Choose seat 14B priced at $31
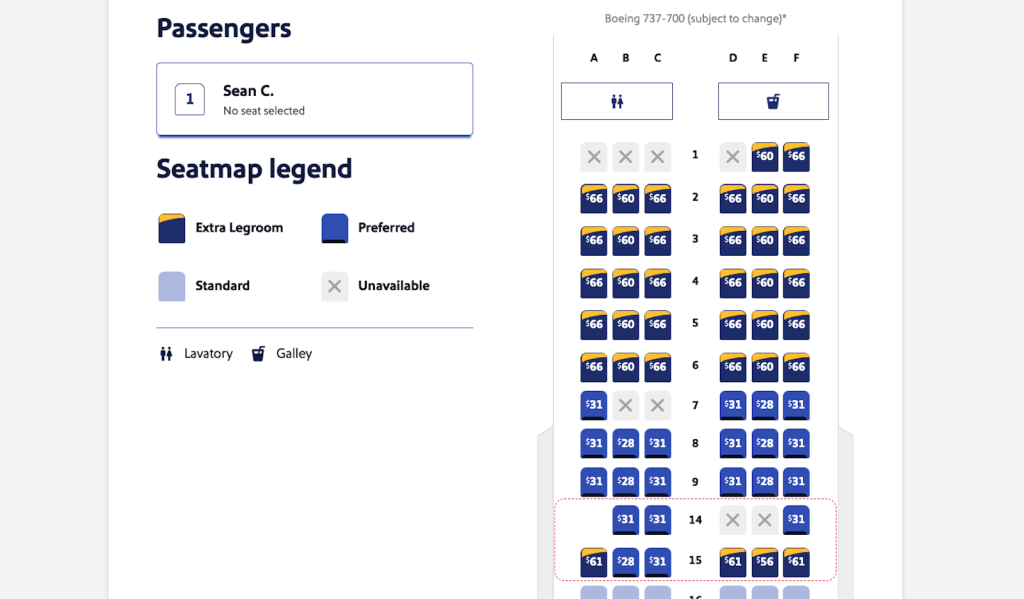The height and width of the screenshot is (599, 1024). click(x=626, y=520)
